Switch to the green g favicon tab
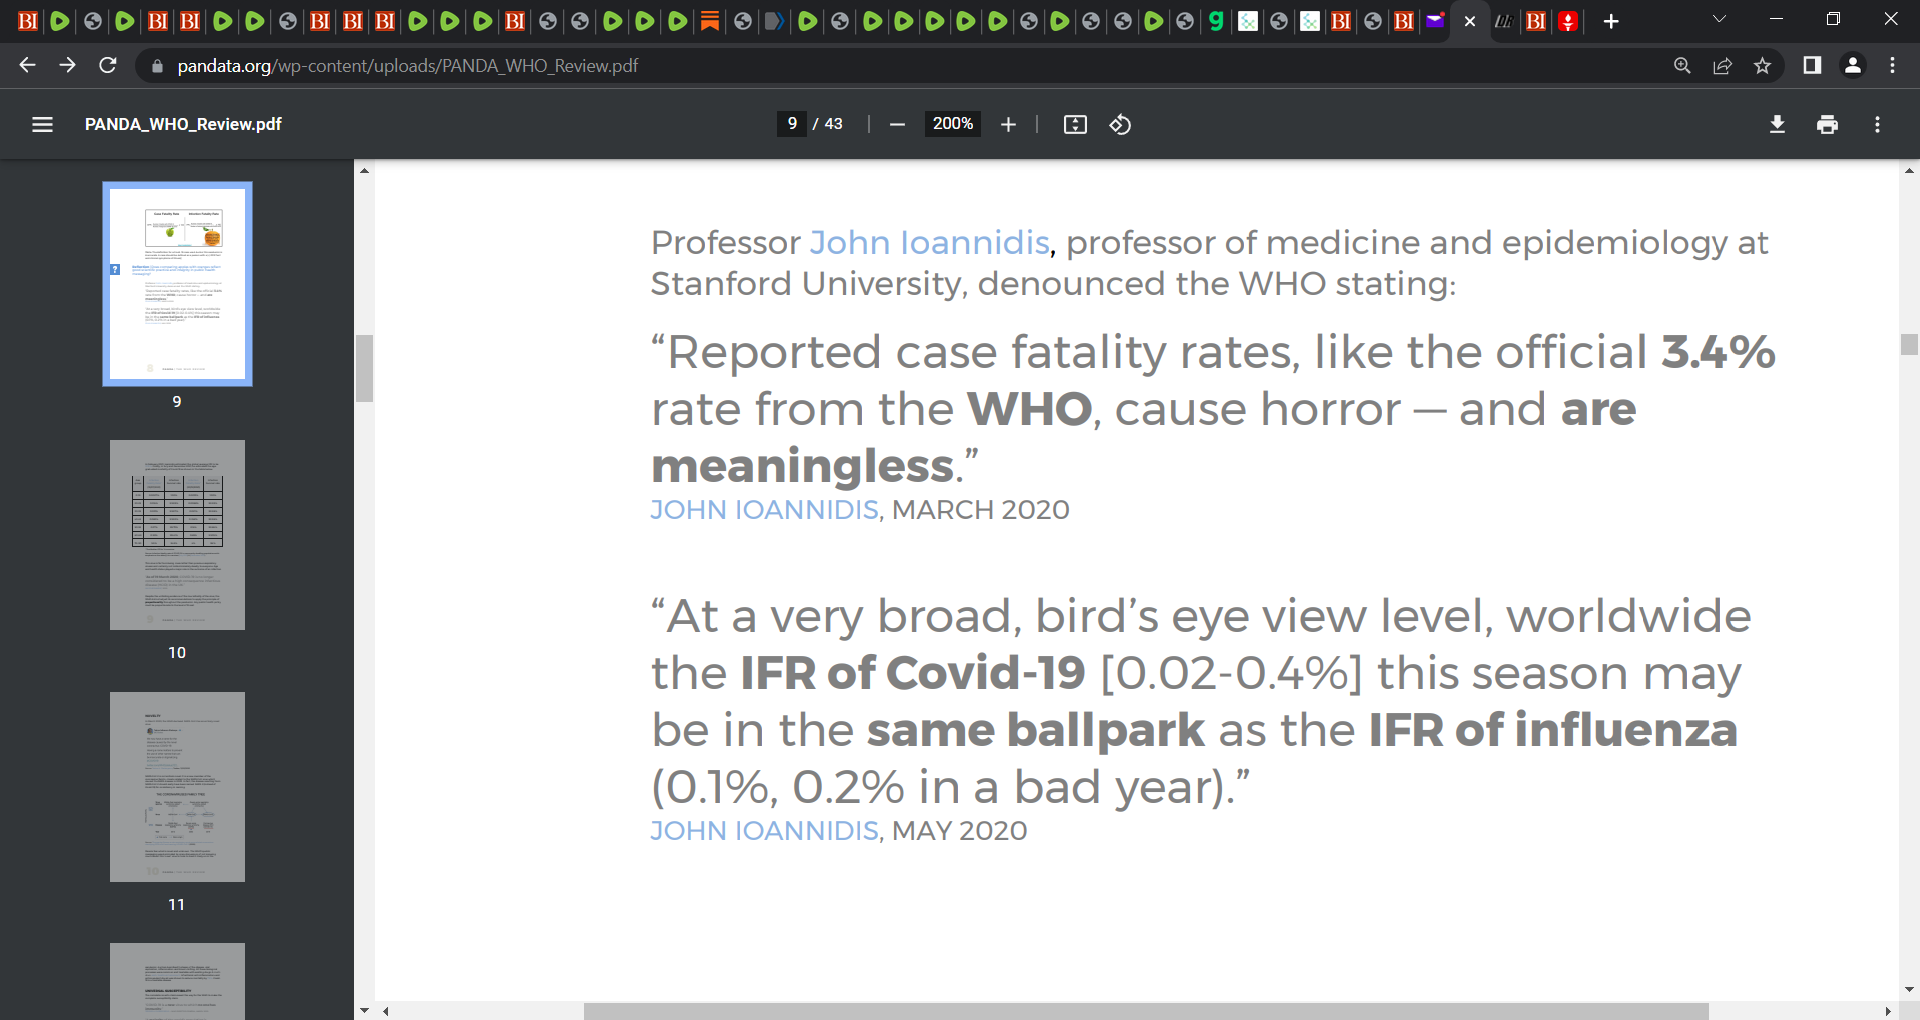This screenshot has height=1020, width=1920. 1216,21
